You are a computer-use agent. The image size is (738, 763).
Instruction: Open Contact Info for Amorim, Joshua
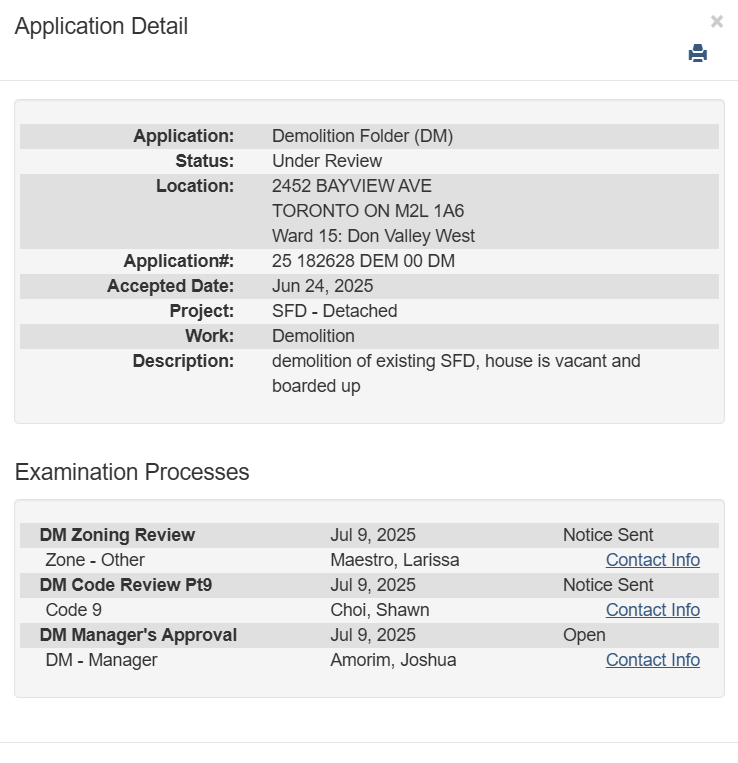652,660
